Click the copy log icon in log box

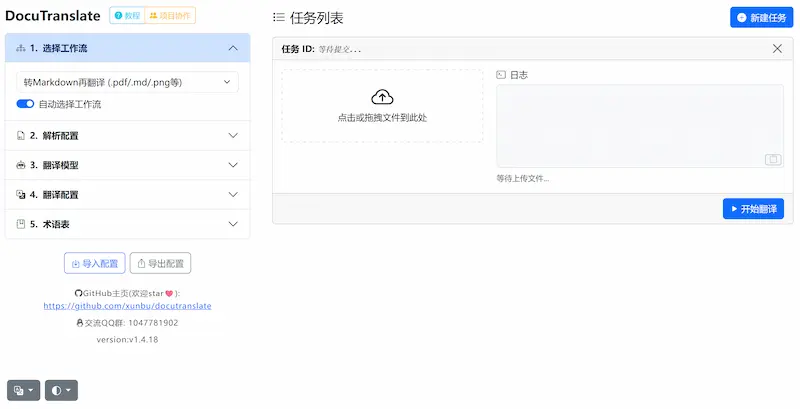tap(772, 159)
